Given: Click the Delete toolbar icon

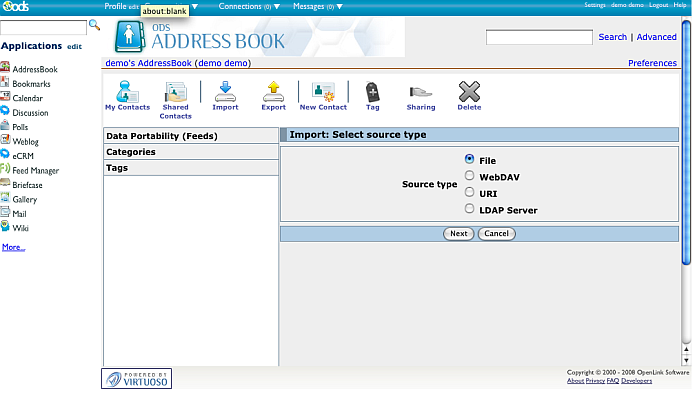Looking at the screenshot, I should pyautogui.click(x=469, y=96).
